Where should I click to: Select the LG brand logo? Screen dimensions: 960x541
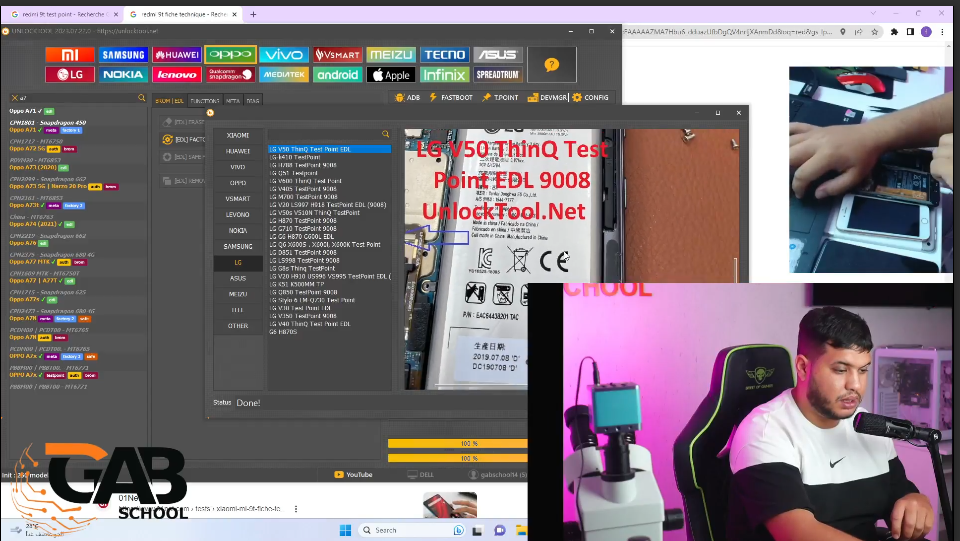pos(70,75)
